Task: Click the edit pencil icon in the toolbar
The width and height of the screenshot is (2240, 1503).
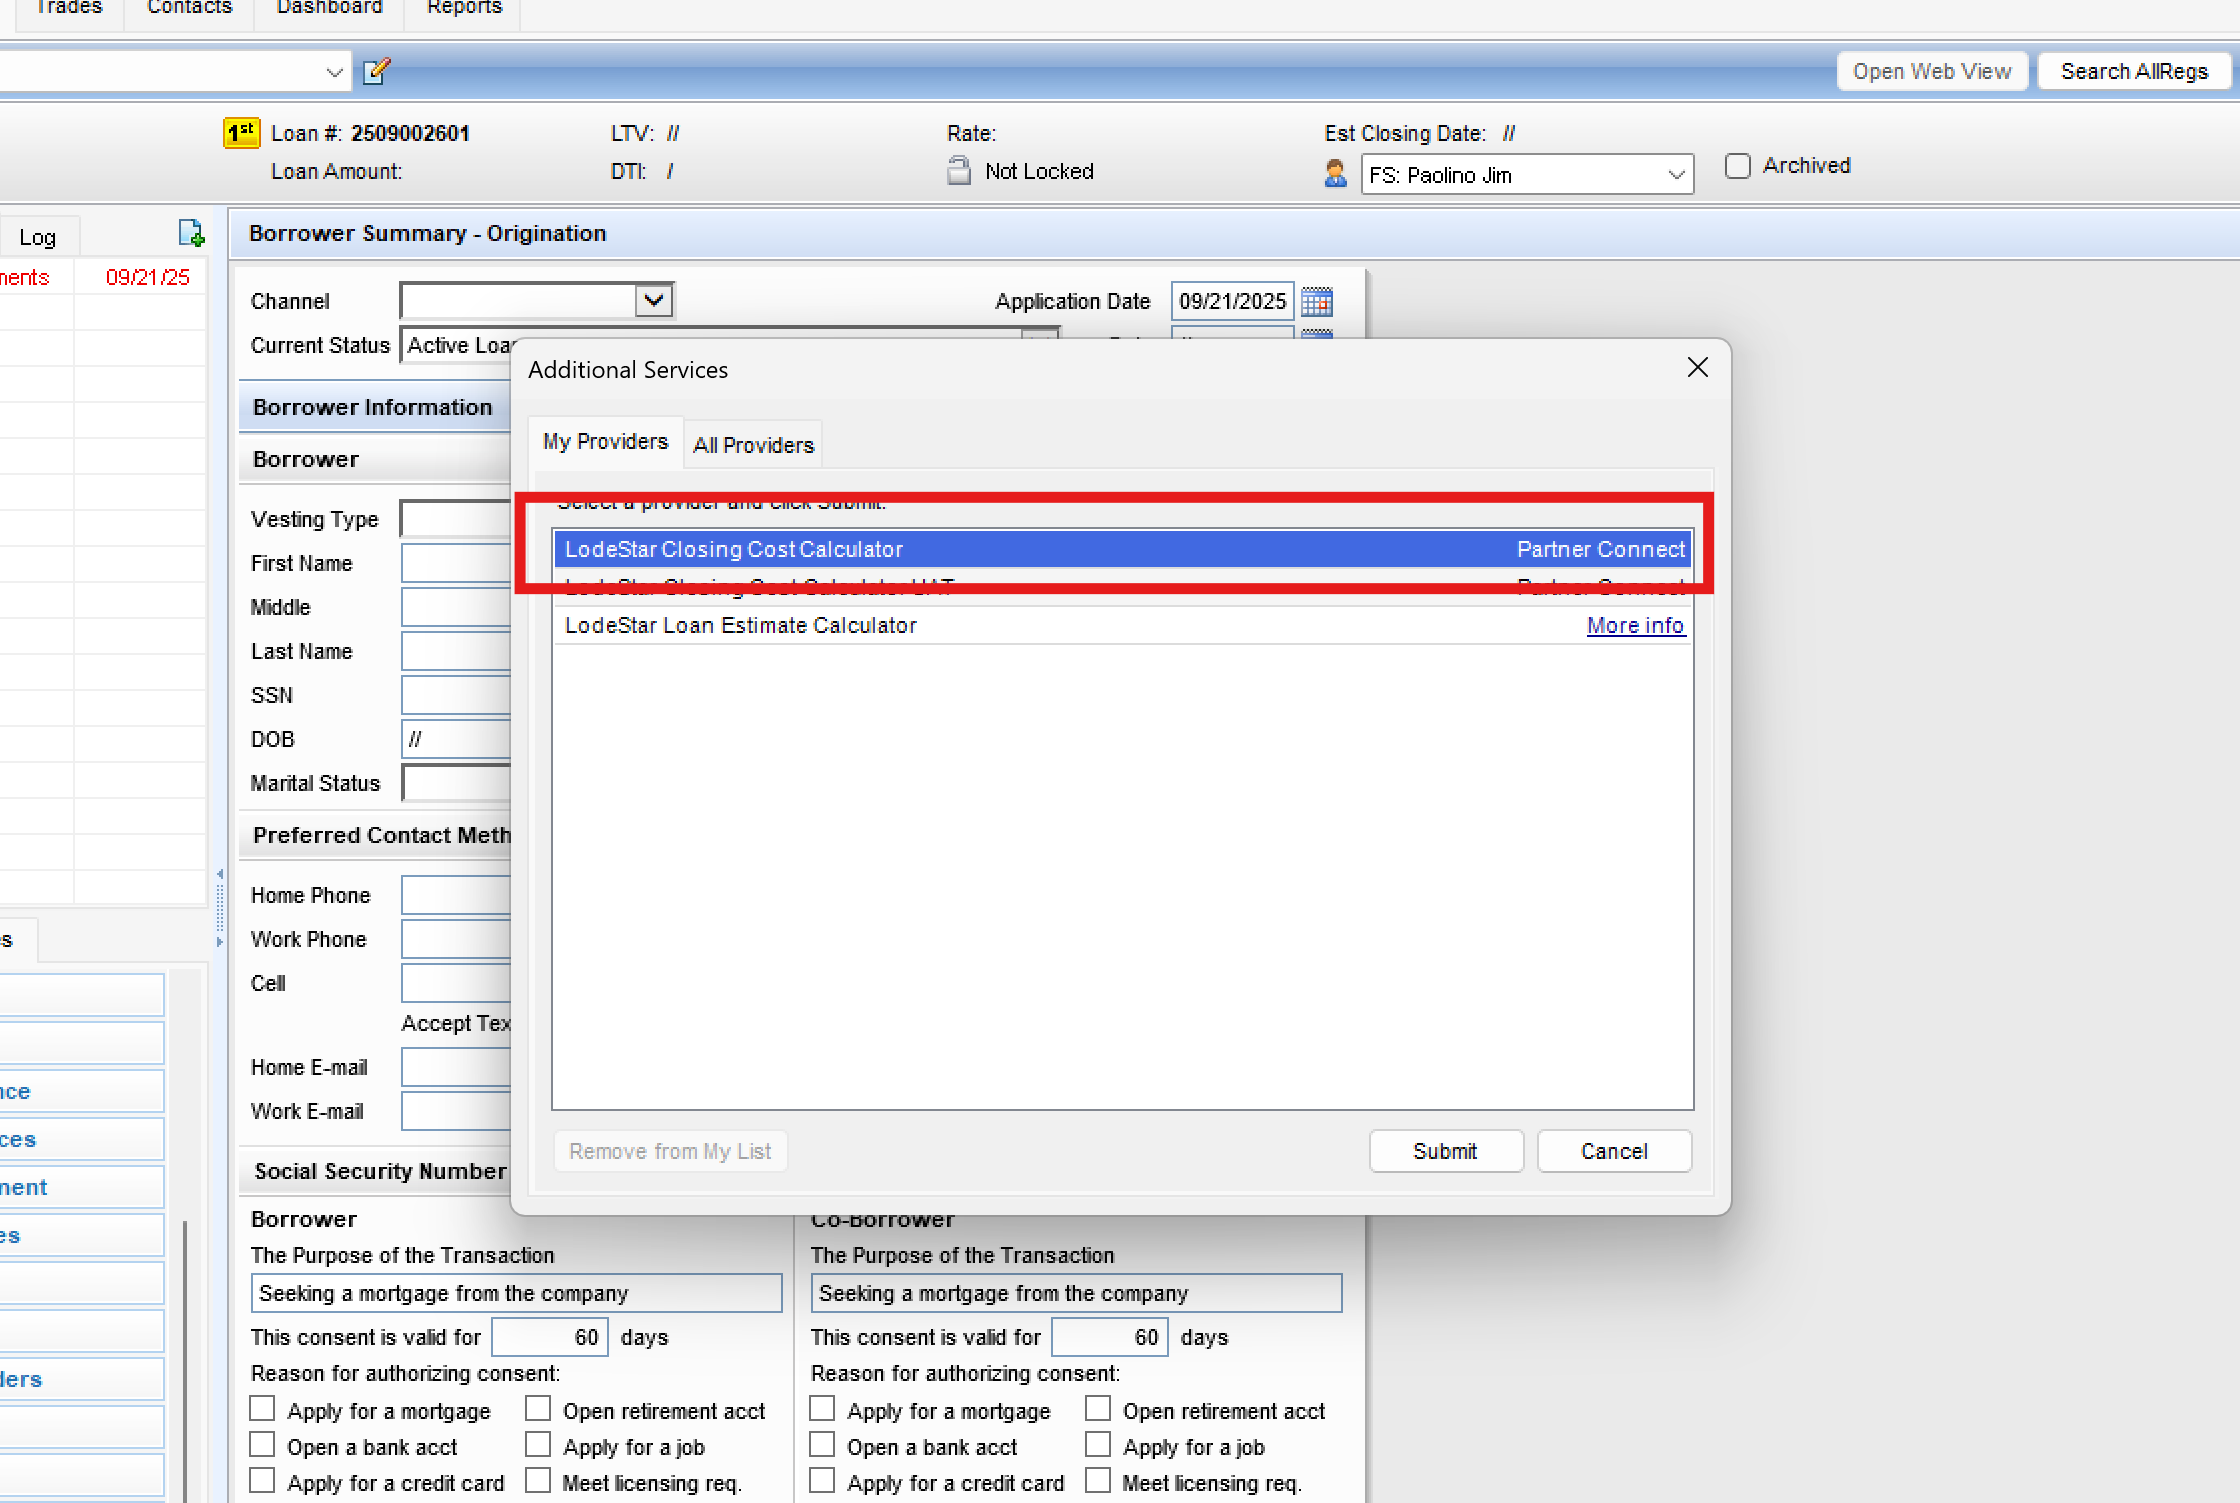Action: (376, 71)
